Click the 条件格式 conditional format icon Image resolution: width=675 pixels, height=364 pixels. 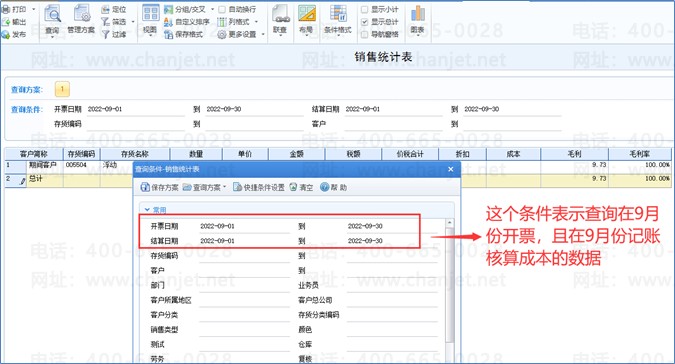click(338, 14)
